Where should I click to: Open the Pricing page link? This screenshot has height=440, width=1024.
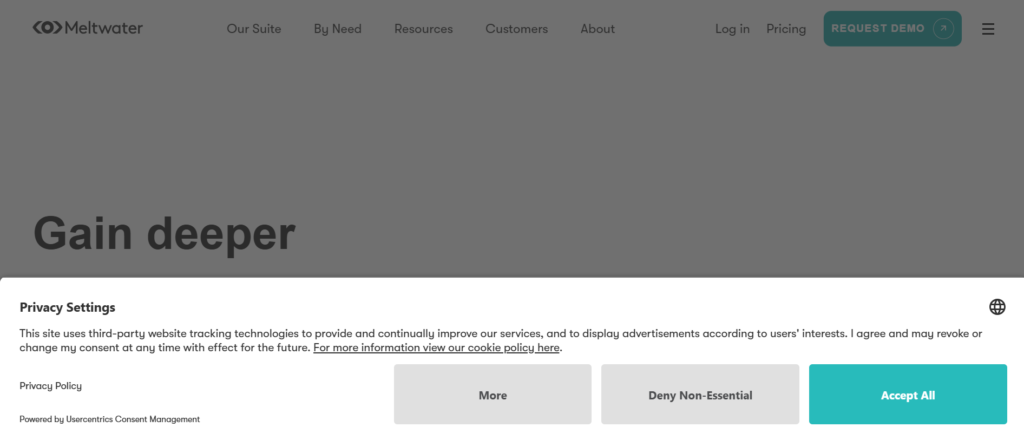[786, 29]
